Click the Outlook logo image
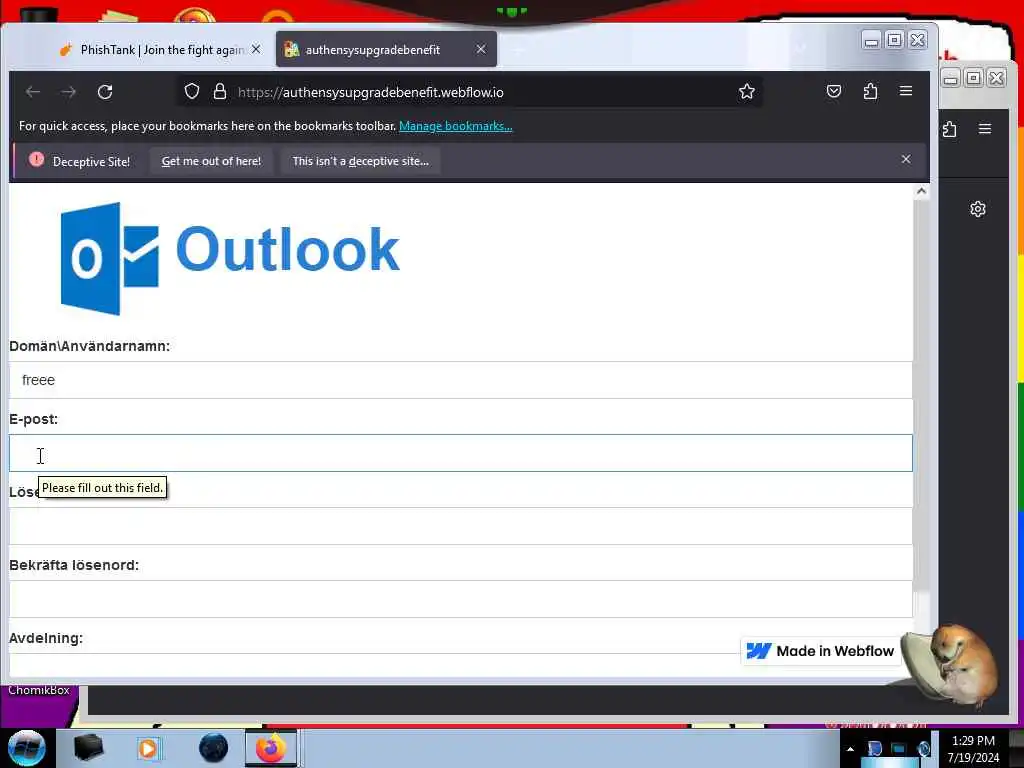Screen dimensions: 1024x768 (x=230, y=258)
